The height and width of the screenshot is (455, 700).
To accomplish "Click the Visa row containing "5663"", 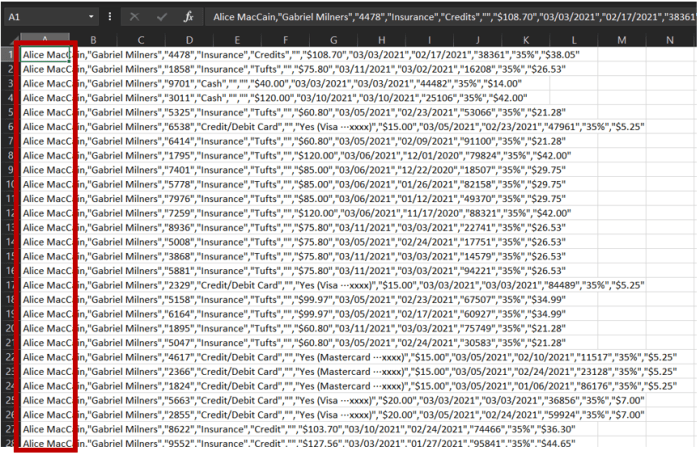I will click(333, 401).
